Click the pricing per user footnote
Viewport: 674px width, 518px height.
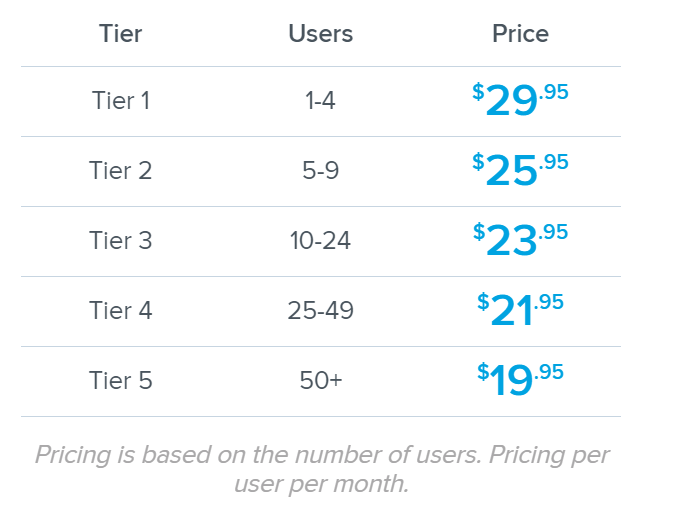click(x=322, y=469)
